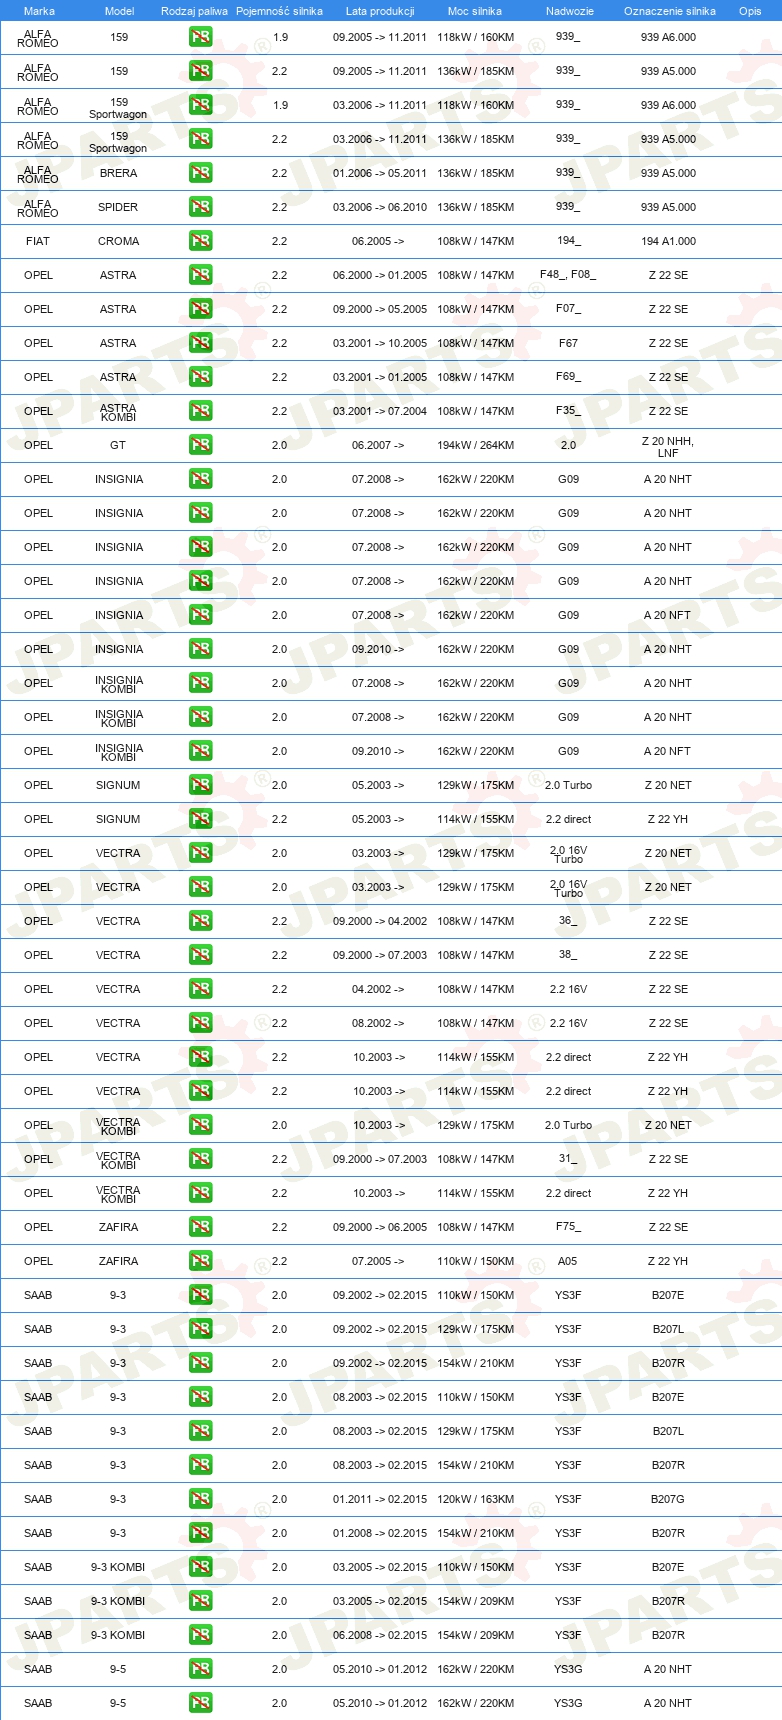This screenshot has width=782, height=1720.
Task: Click engine code Z 20 NHH, LNF
Action: (x=668, y=447)
